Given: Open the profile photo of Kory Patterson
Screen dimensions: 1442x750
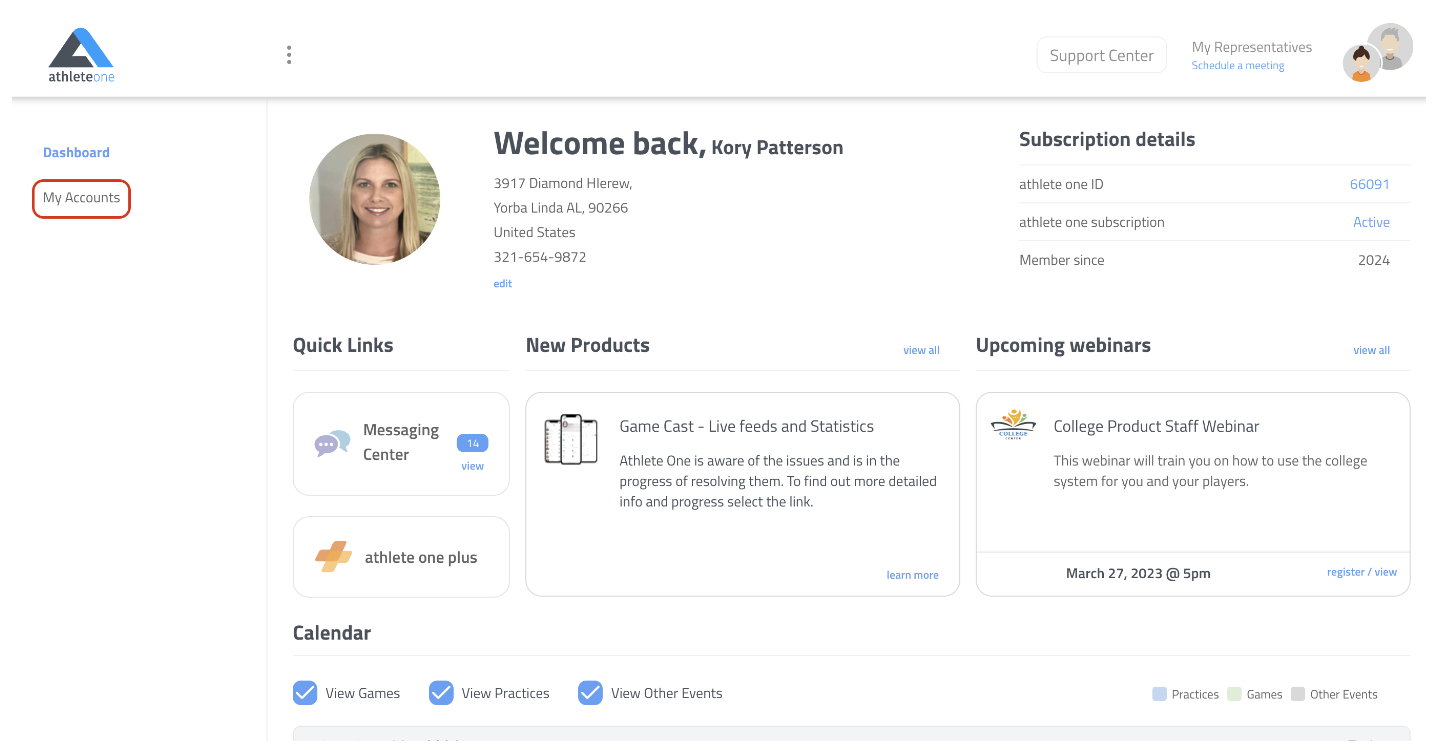Looking at the screenshot, I should pos(375,199).
